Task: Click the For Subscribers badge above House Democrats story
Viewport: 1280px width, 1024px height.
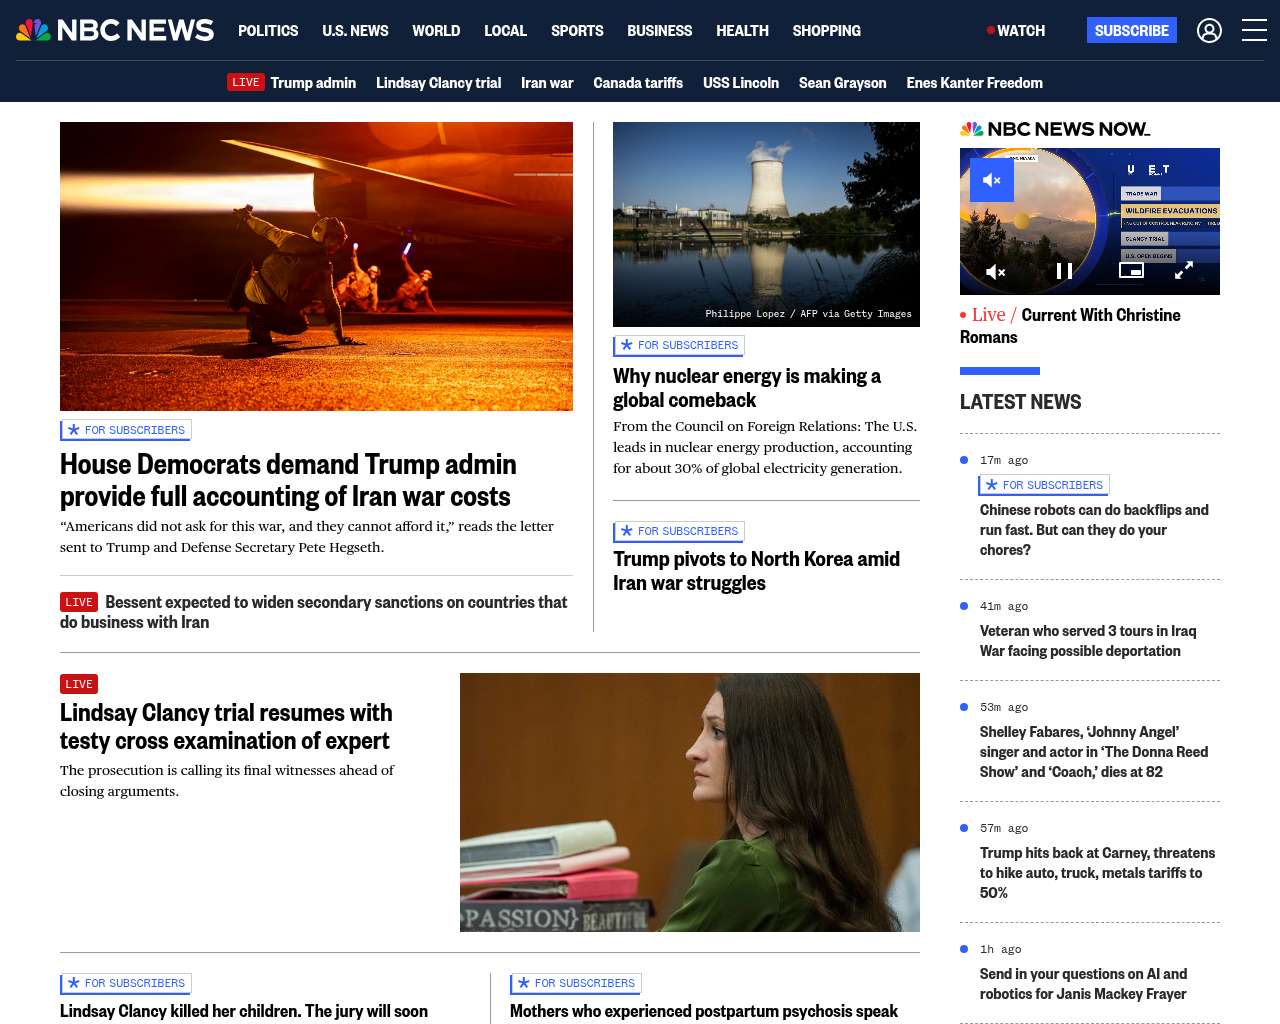Action: pyautogui.click(x=126, y=430)
